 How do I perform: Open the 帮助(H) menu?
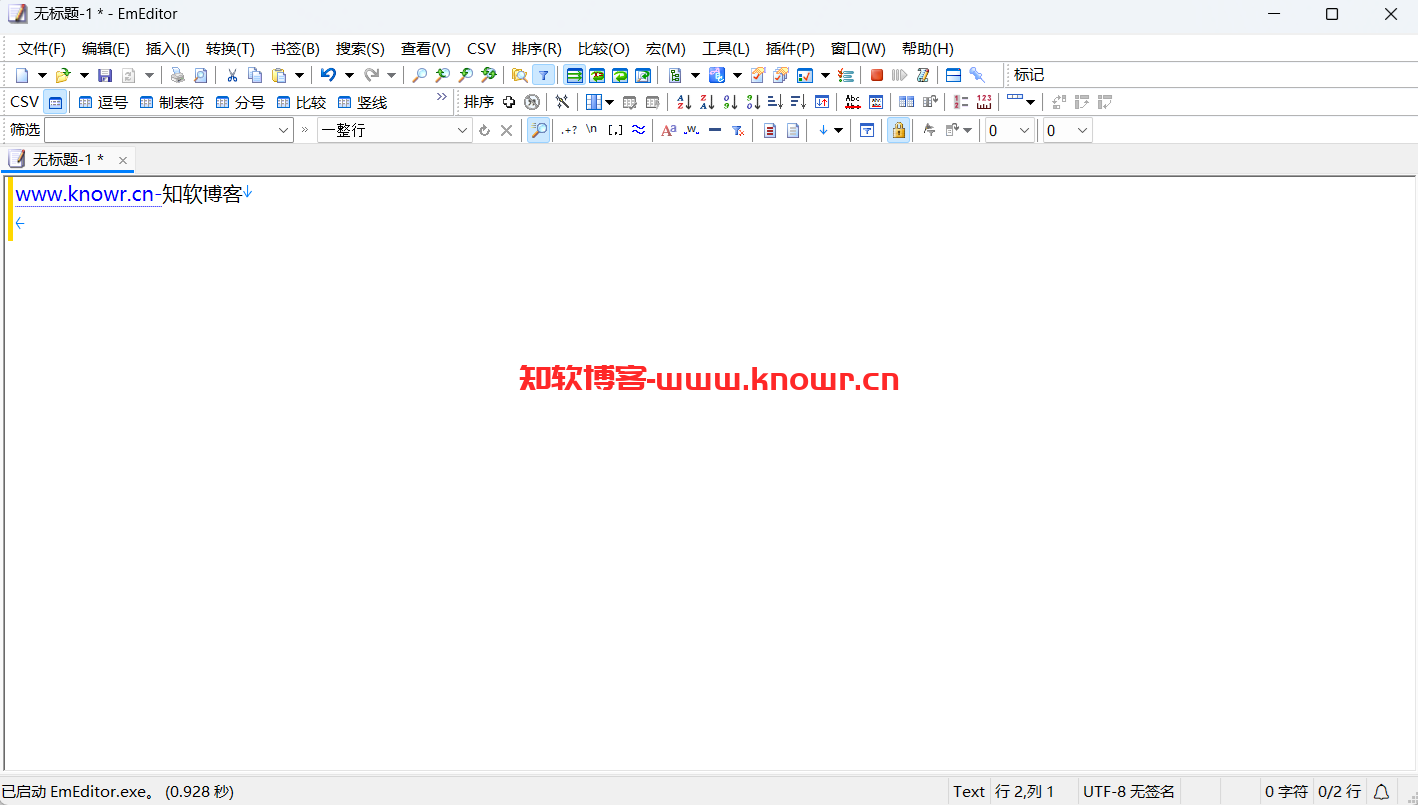[928, 48]
